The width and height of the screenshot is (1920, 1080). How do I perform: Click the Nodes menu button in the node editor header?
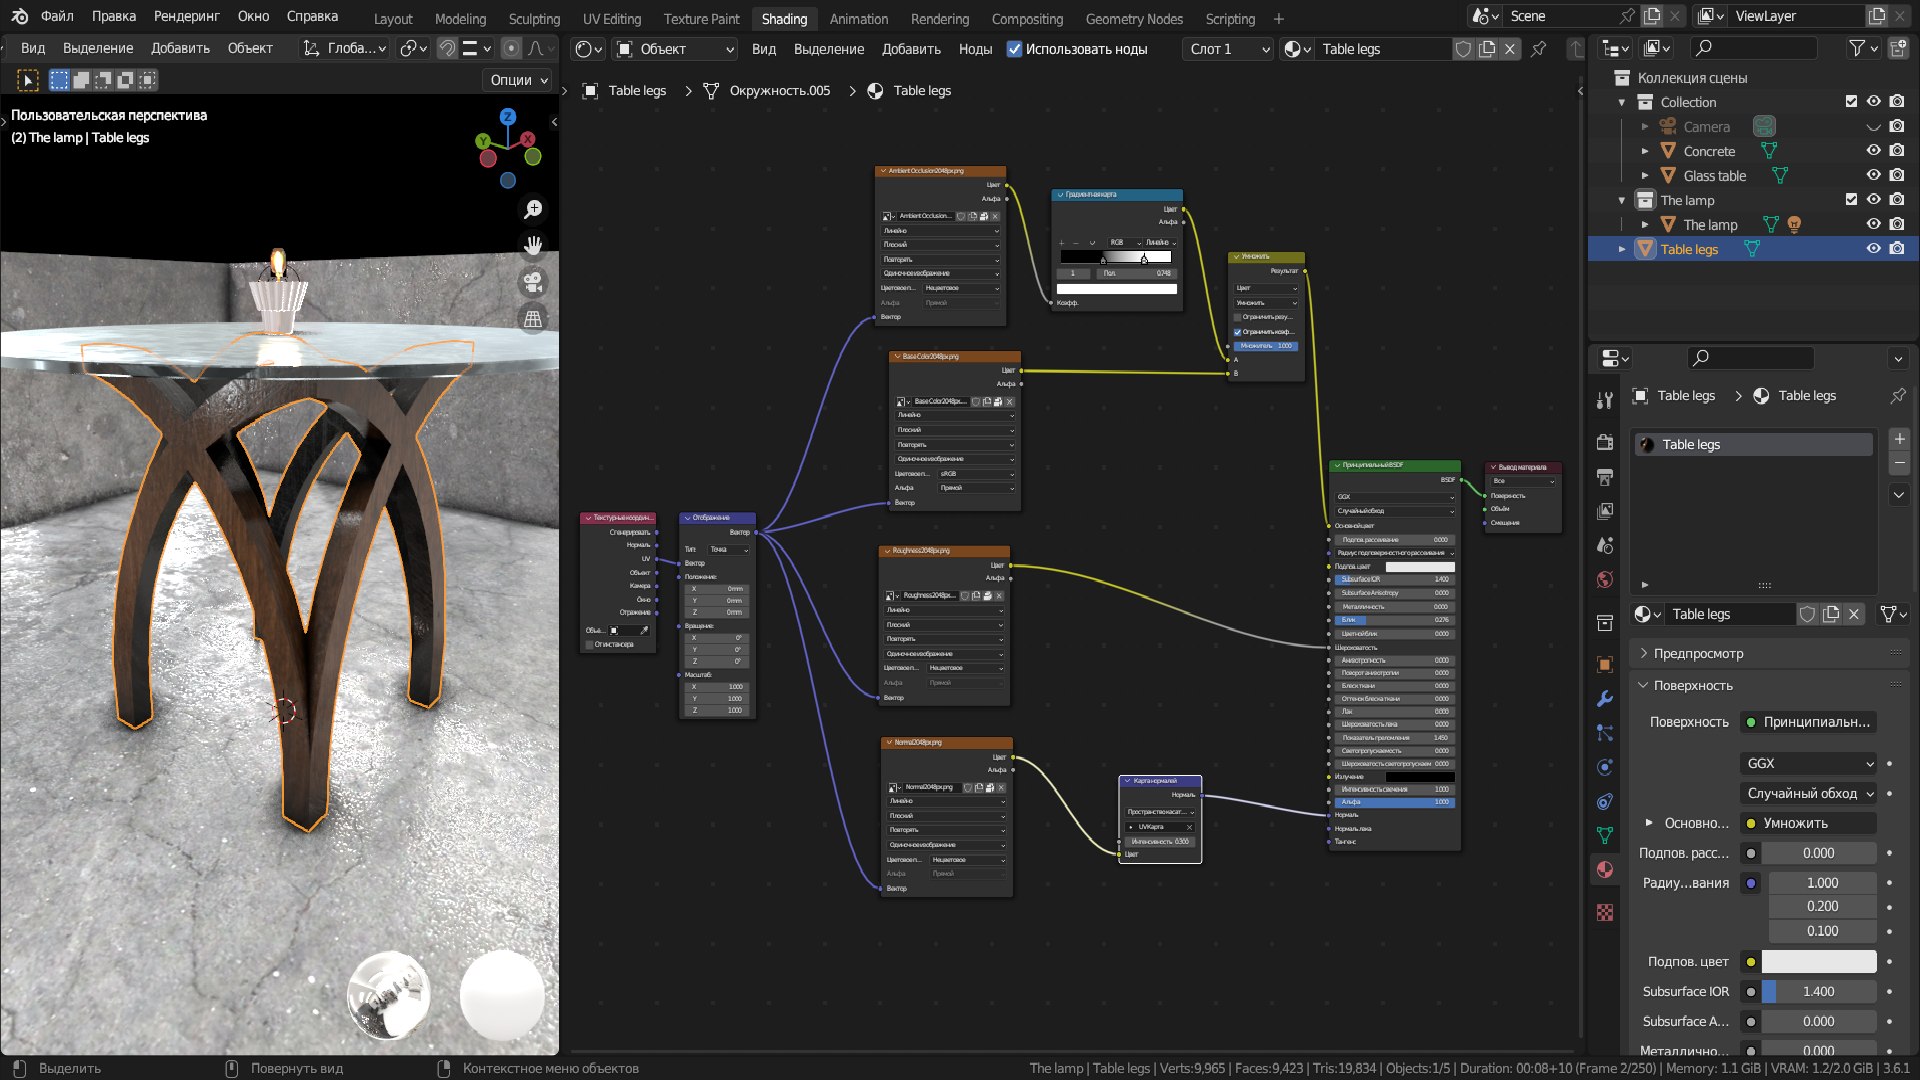click(975, 49)
